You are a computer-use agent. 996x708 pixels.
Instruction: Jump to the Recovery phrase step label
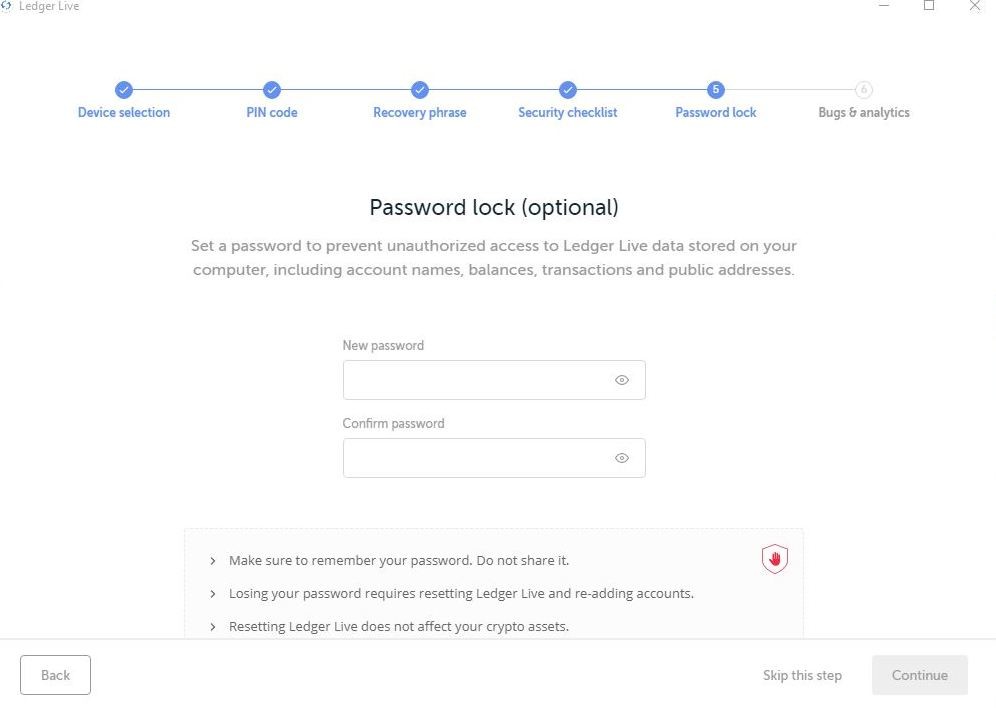pyautogui.click(x=420, y=113)
